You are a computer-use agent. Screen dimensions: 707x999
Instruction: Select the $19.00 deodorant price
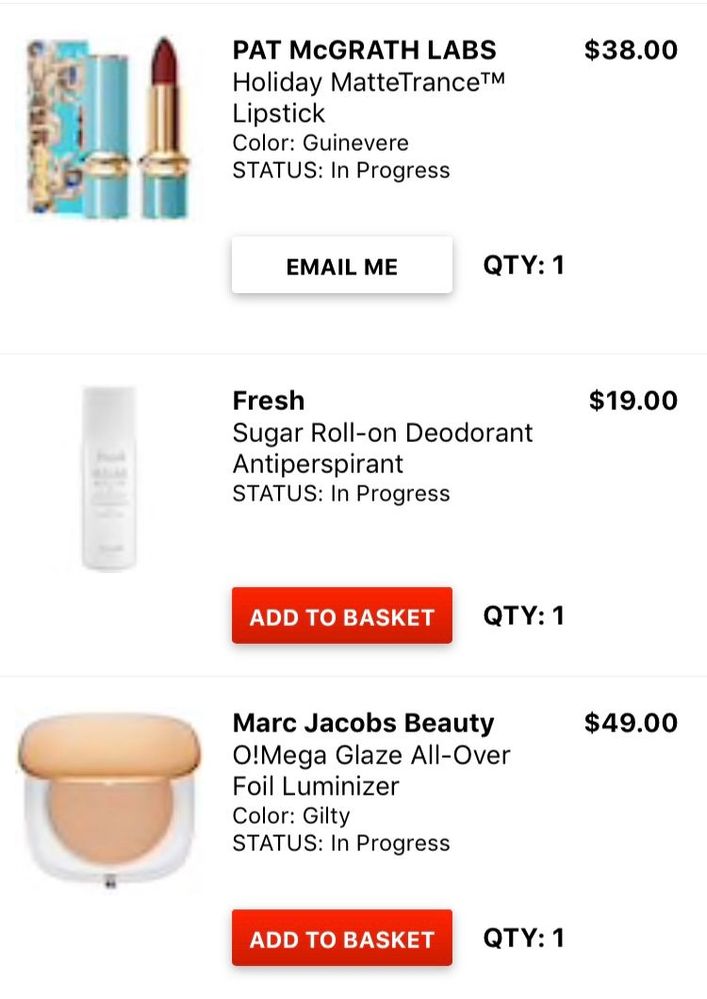click(633, 401)
